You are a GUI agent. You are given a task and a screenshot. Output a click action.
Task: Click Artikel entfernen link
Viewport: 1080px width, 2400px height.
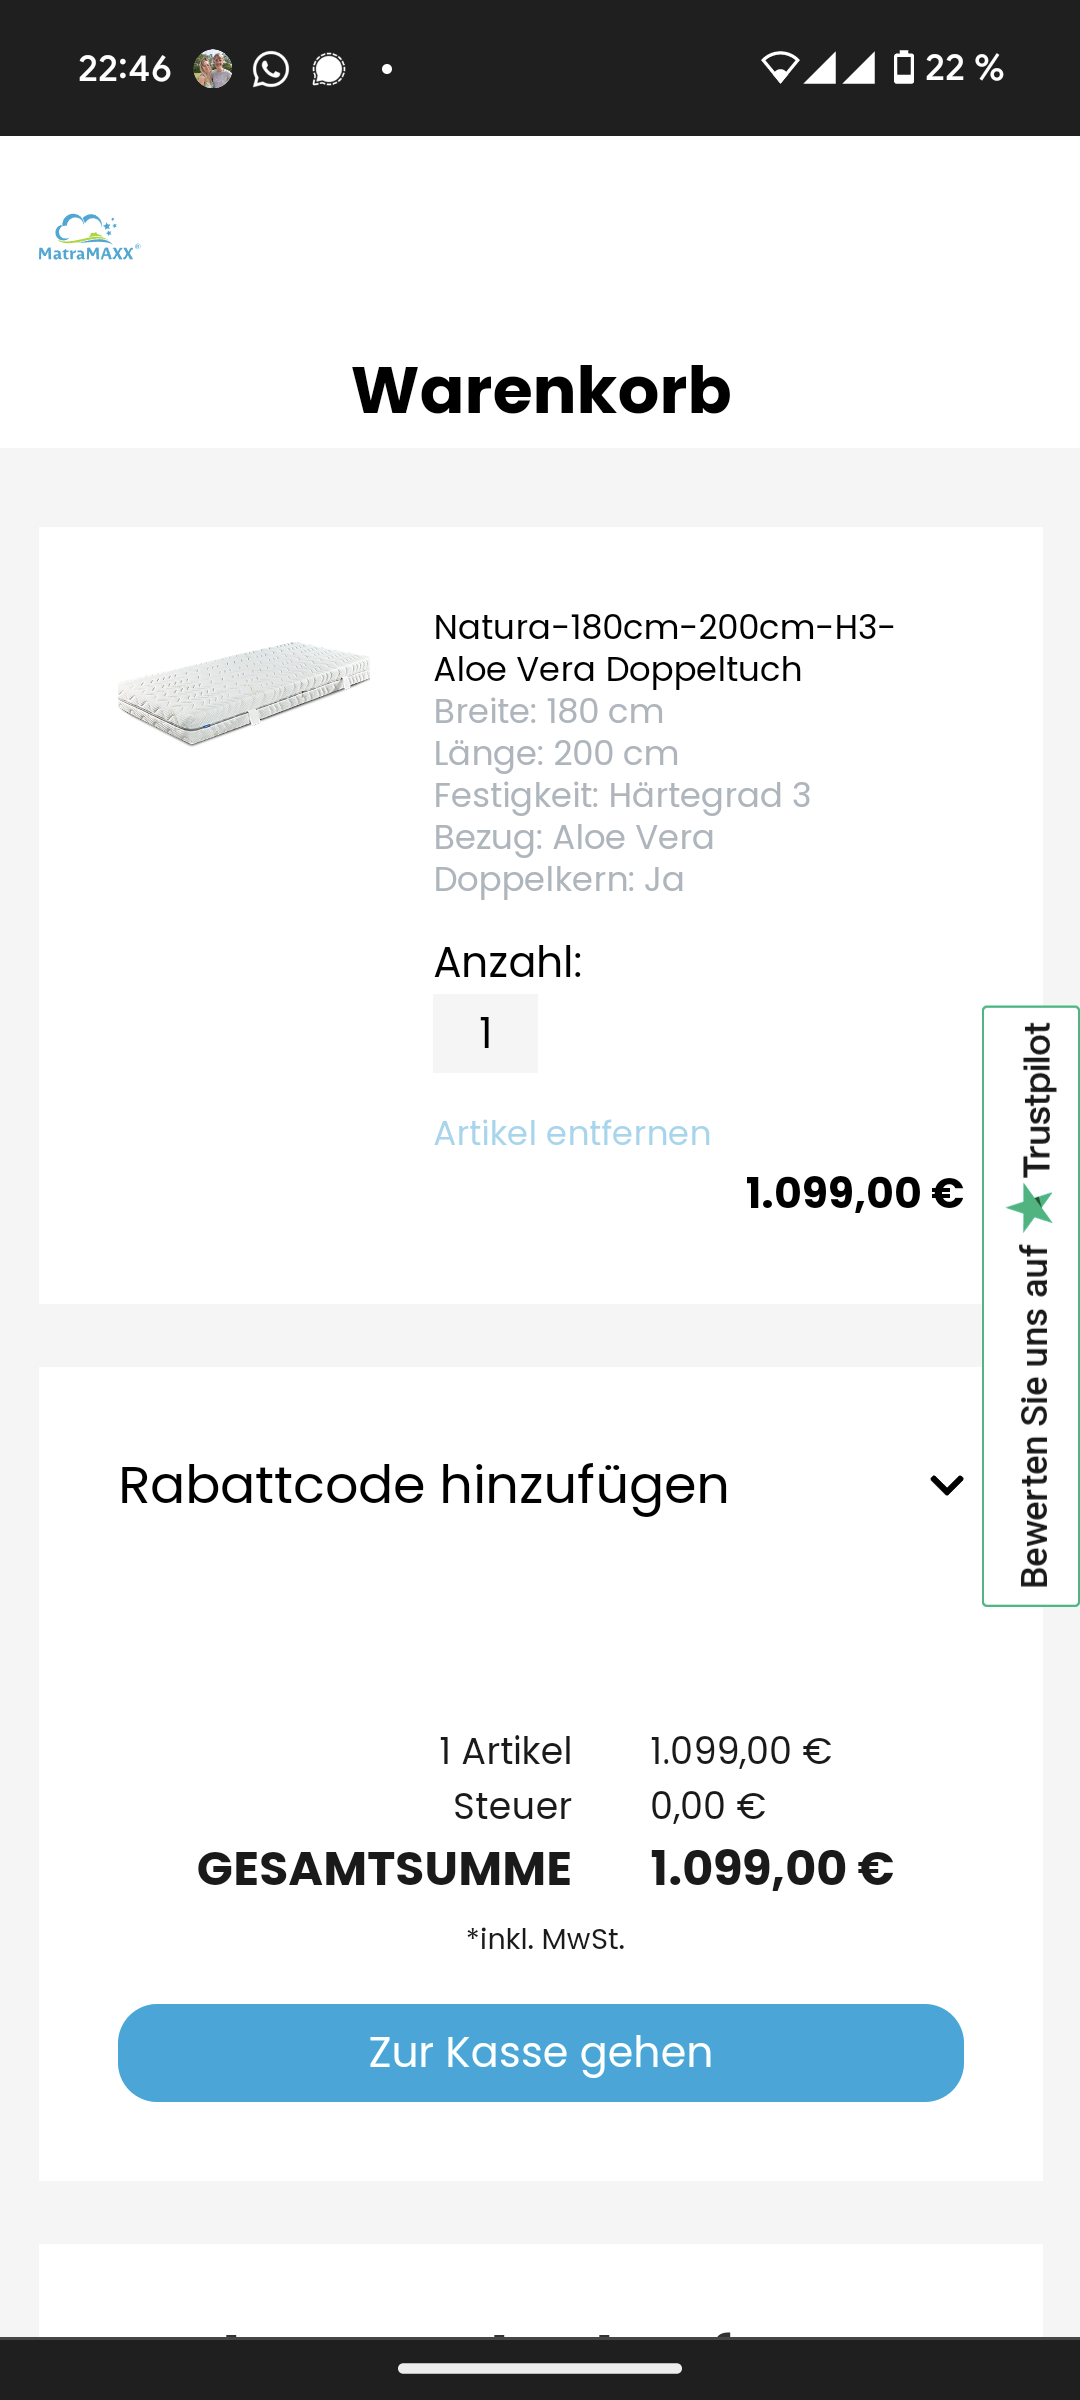(x=572, y=1133)
